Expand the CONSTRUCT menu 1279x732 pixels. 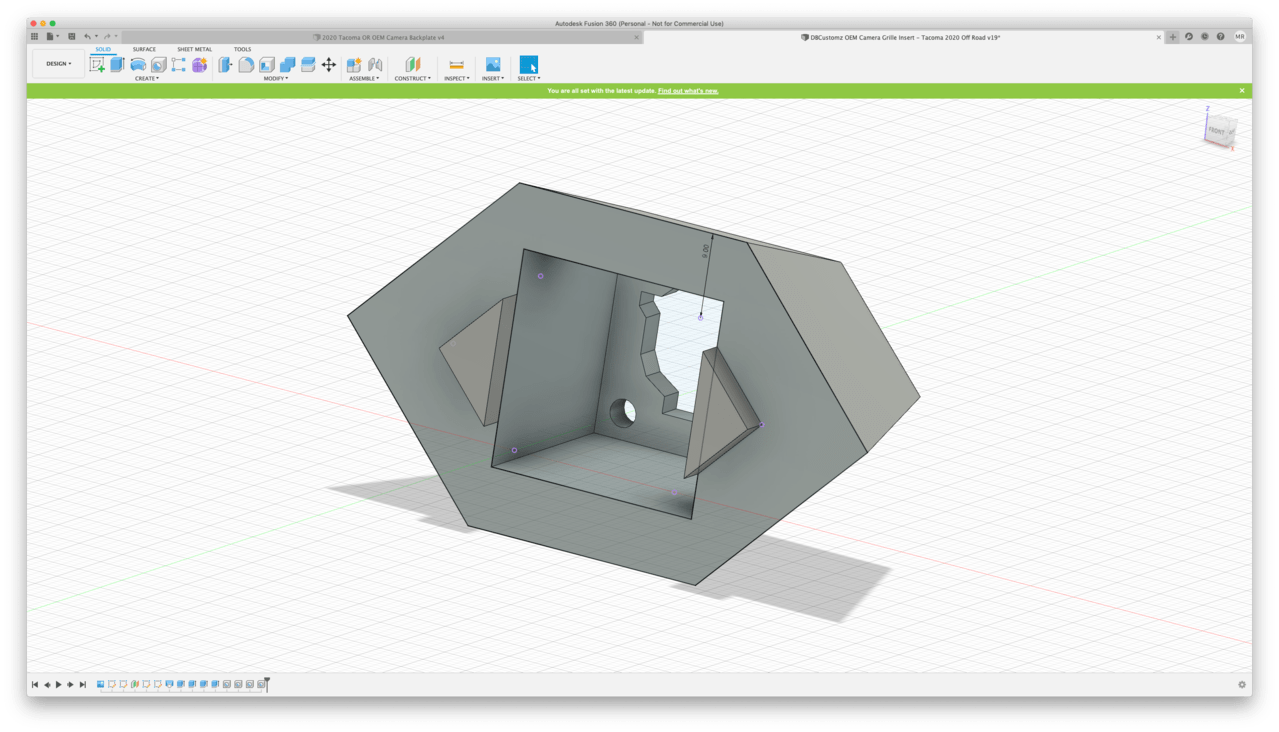pyautogui.click(x=413, y=78)
